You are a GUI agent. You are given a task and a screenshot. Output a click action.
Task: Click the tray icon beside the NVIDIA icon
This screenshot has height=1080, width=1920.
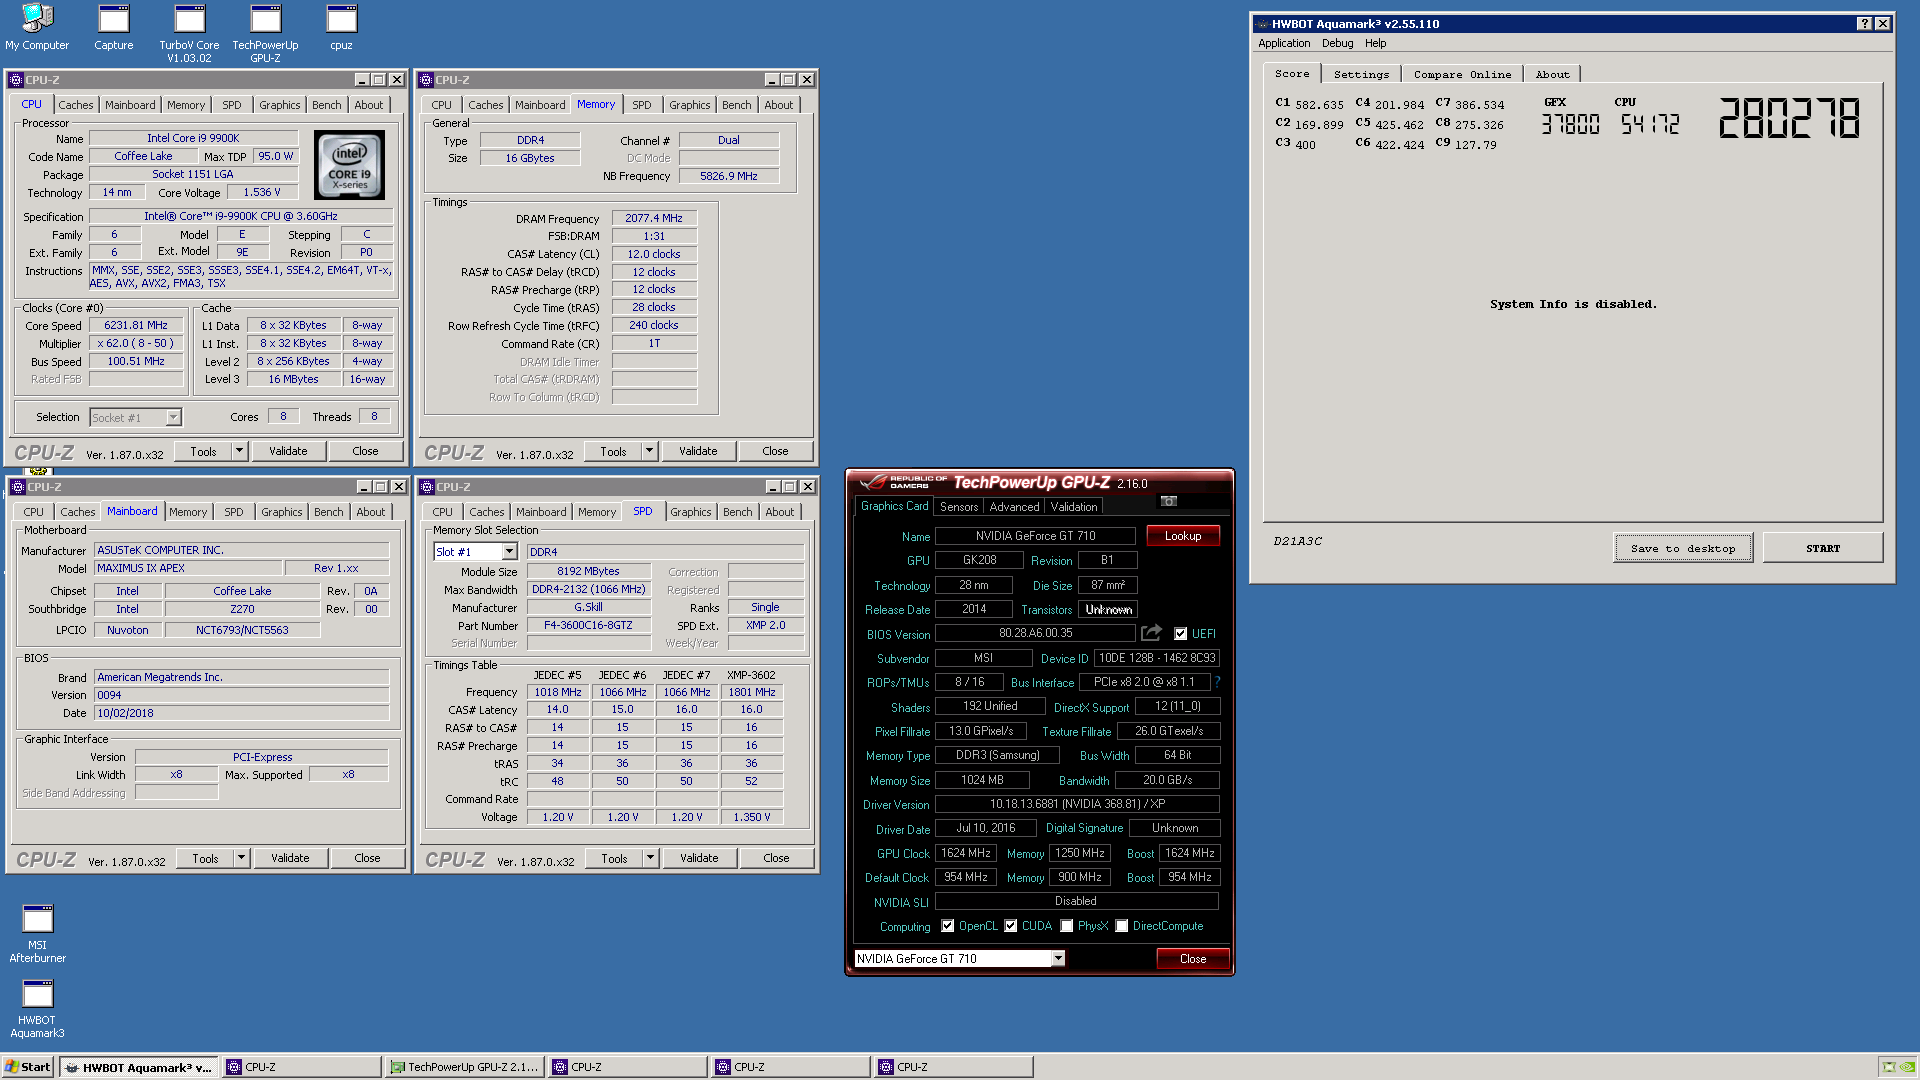click(x=1888, y=1067)
